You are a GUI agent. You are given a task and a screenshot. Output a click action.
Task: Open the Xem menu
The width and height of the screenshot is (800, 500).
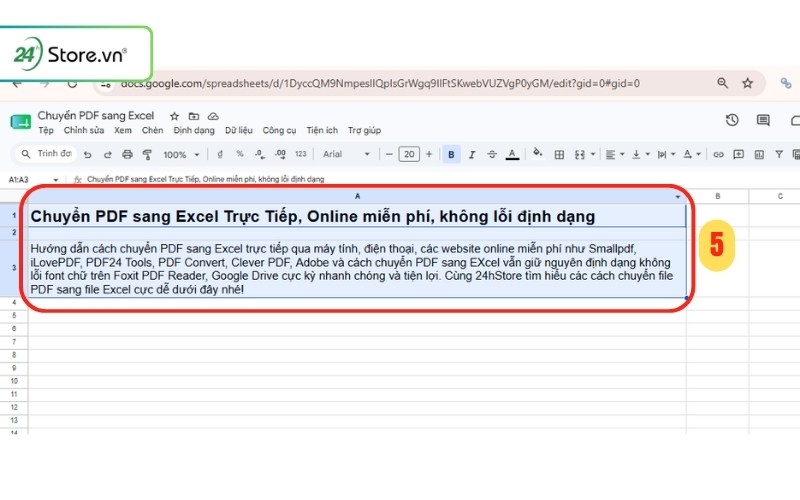[122, 131]
